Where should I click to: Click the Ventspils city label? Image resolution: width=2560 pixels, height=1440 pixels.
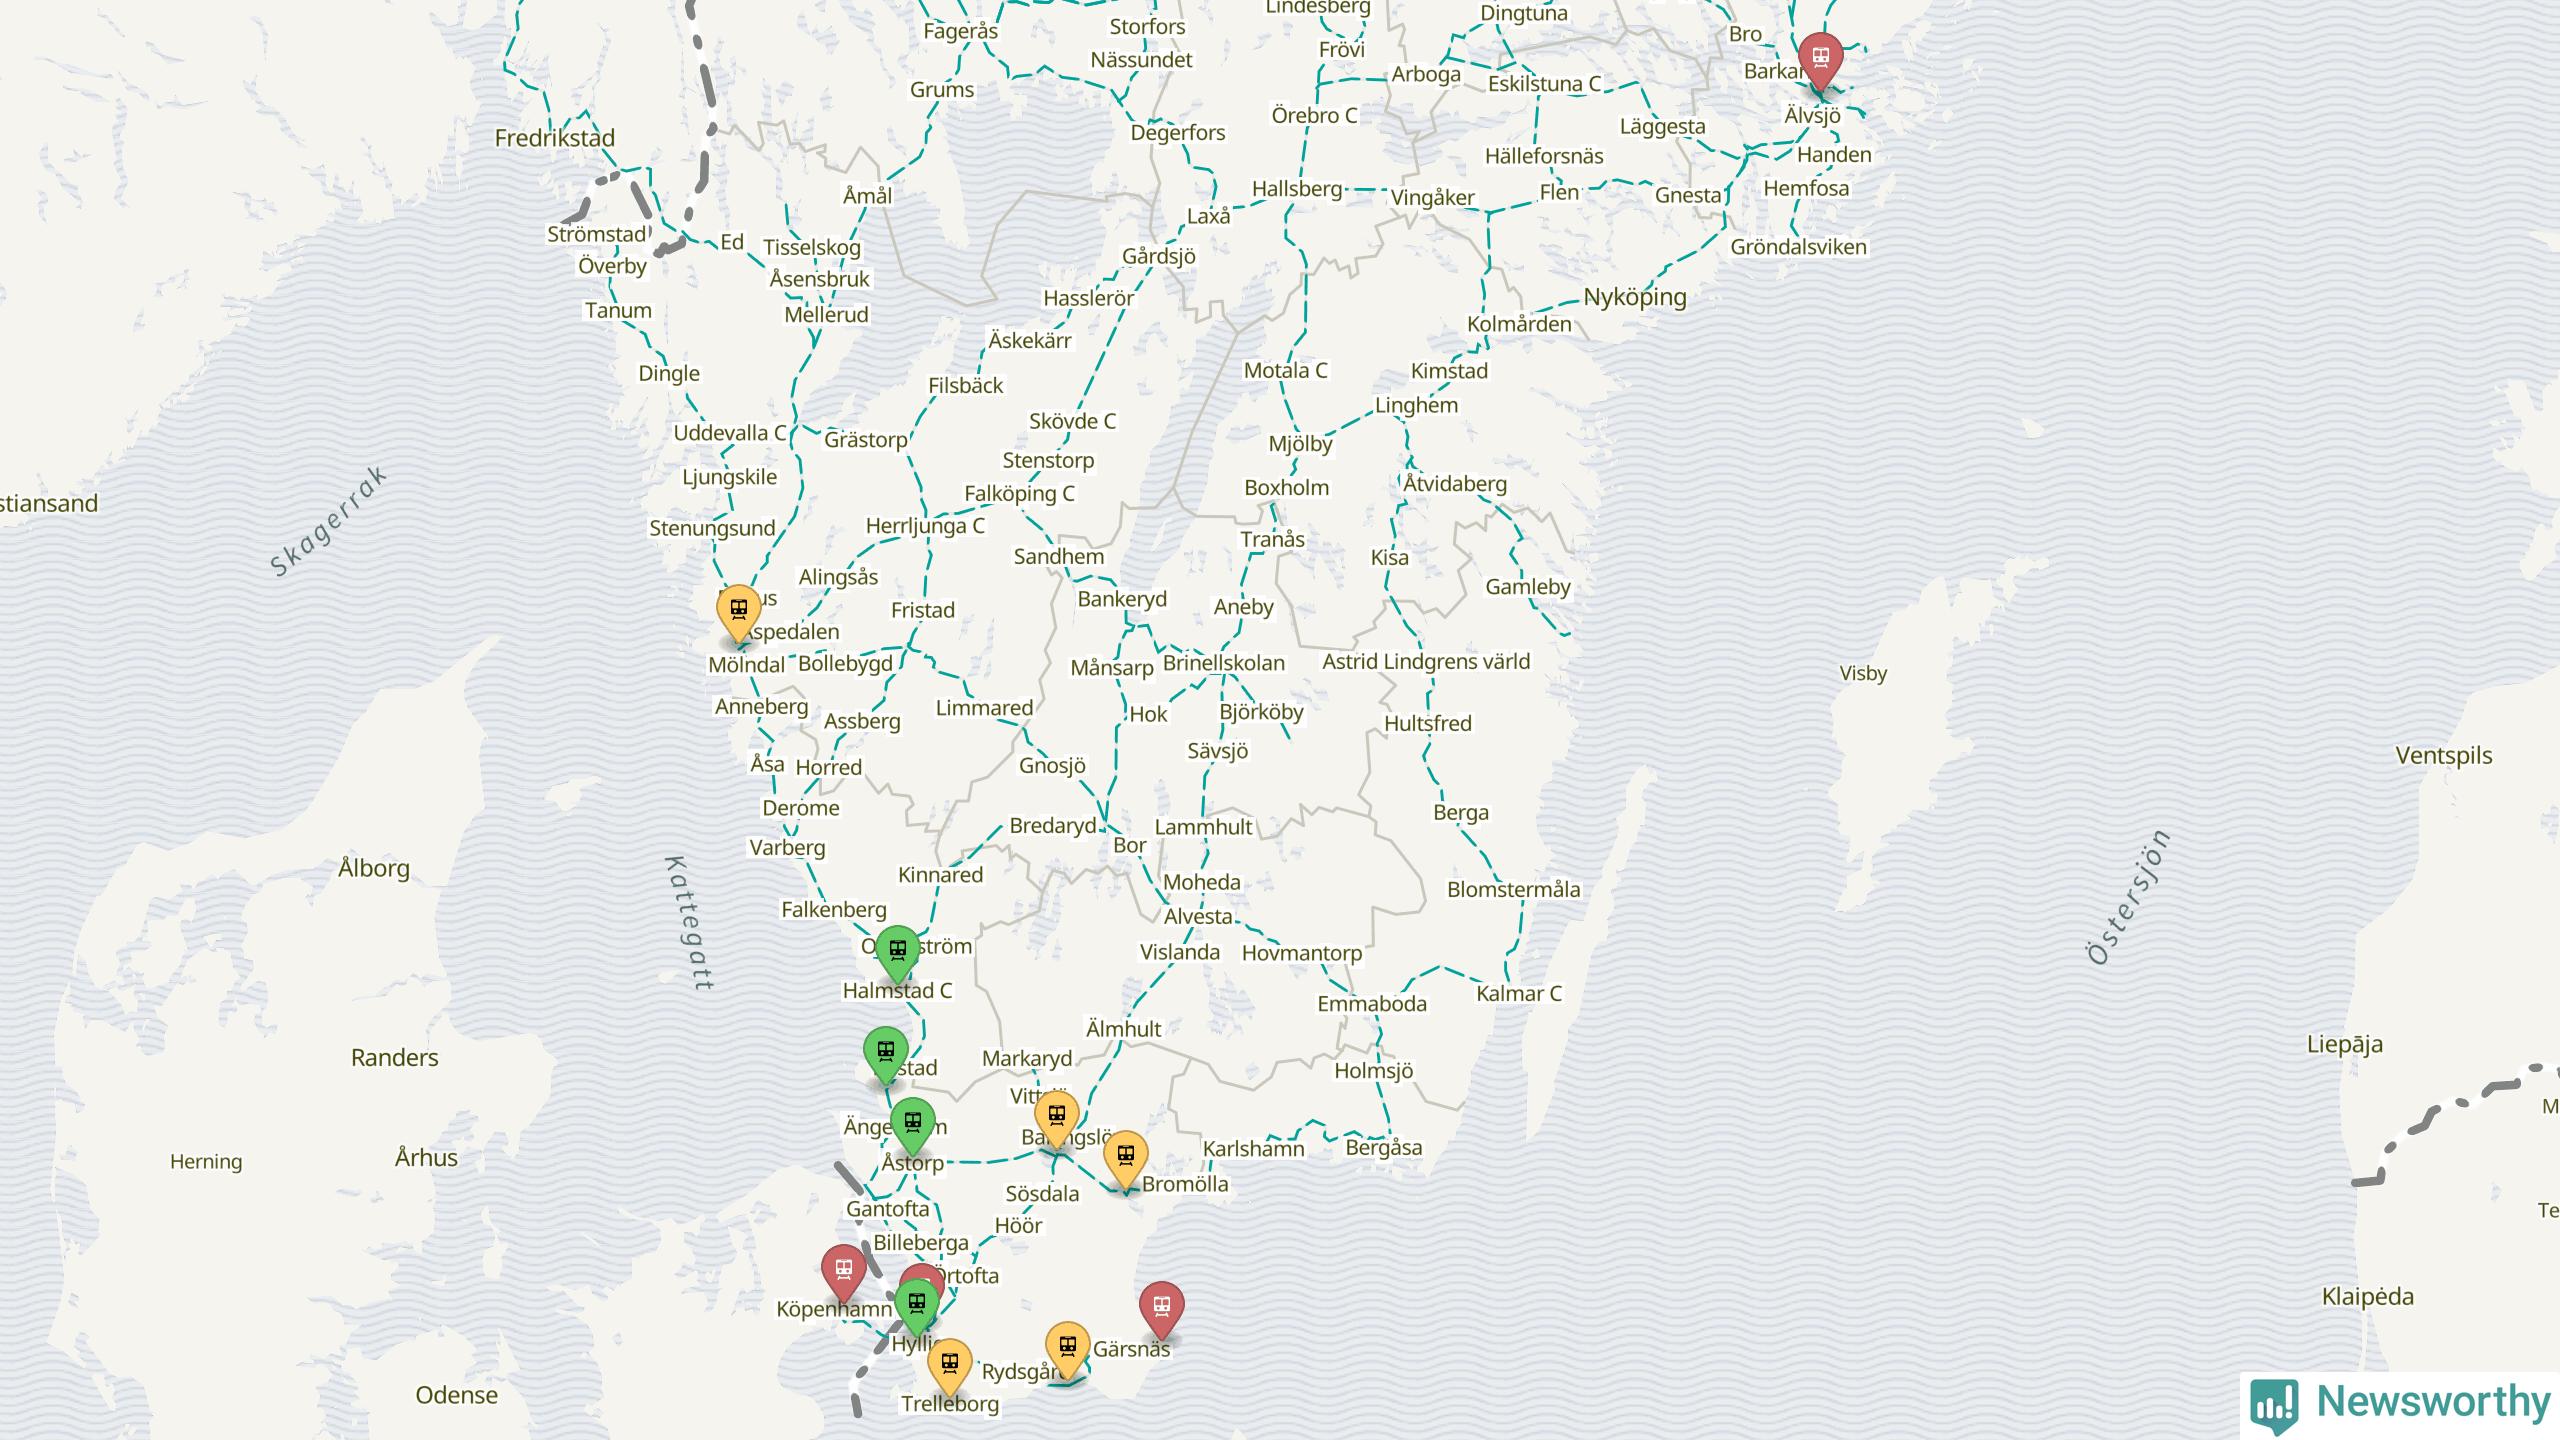pyautogui.click(x=2444, y=756)
